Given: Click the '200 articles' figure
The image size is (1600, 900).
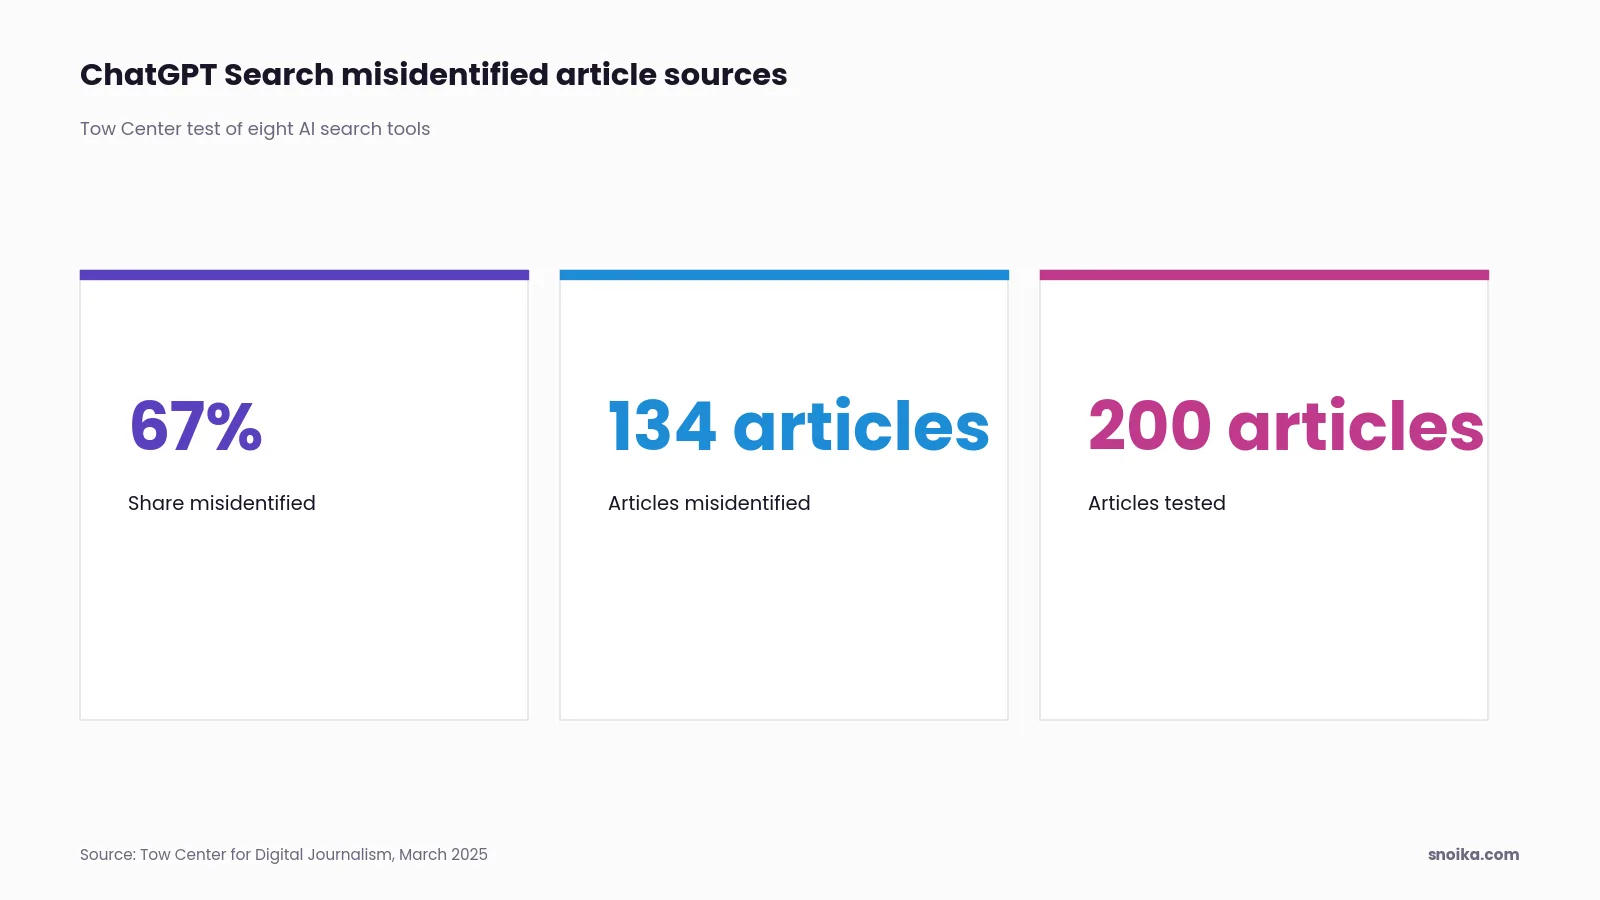Looking at the screenshot, I should click(x=1286, y=427).
